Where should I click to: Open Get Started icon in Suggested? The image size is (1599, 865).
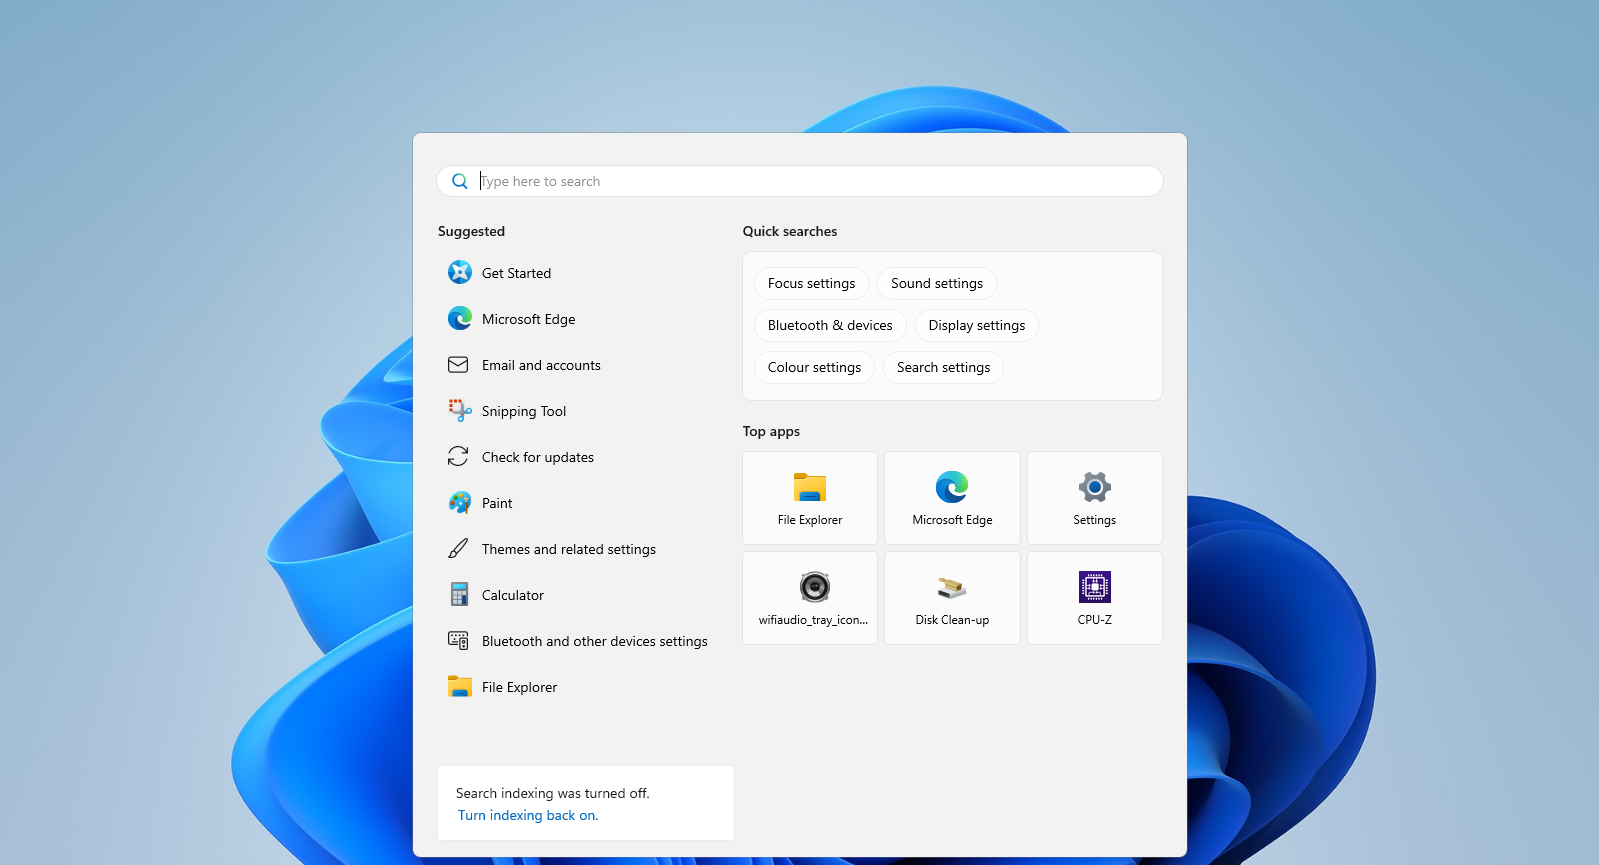pos(459,272)
